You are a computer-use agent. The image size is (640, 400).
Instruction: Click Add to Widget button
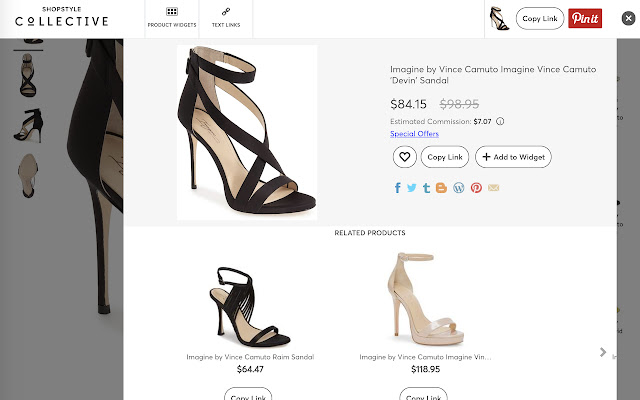tap(513, 157)
